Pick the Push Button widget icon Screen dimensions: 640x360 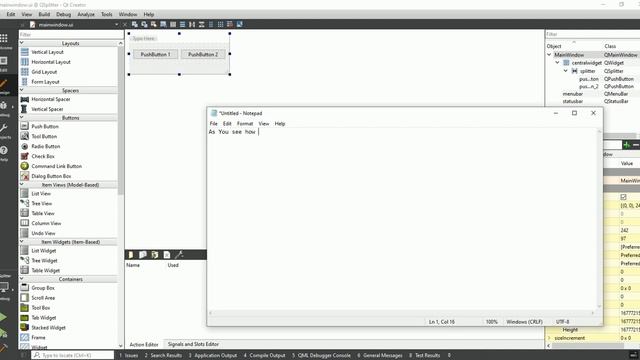tap(24, 126)
